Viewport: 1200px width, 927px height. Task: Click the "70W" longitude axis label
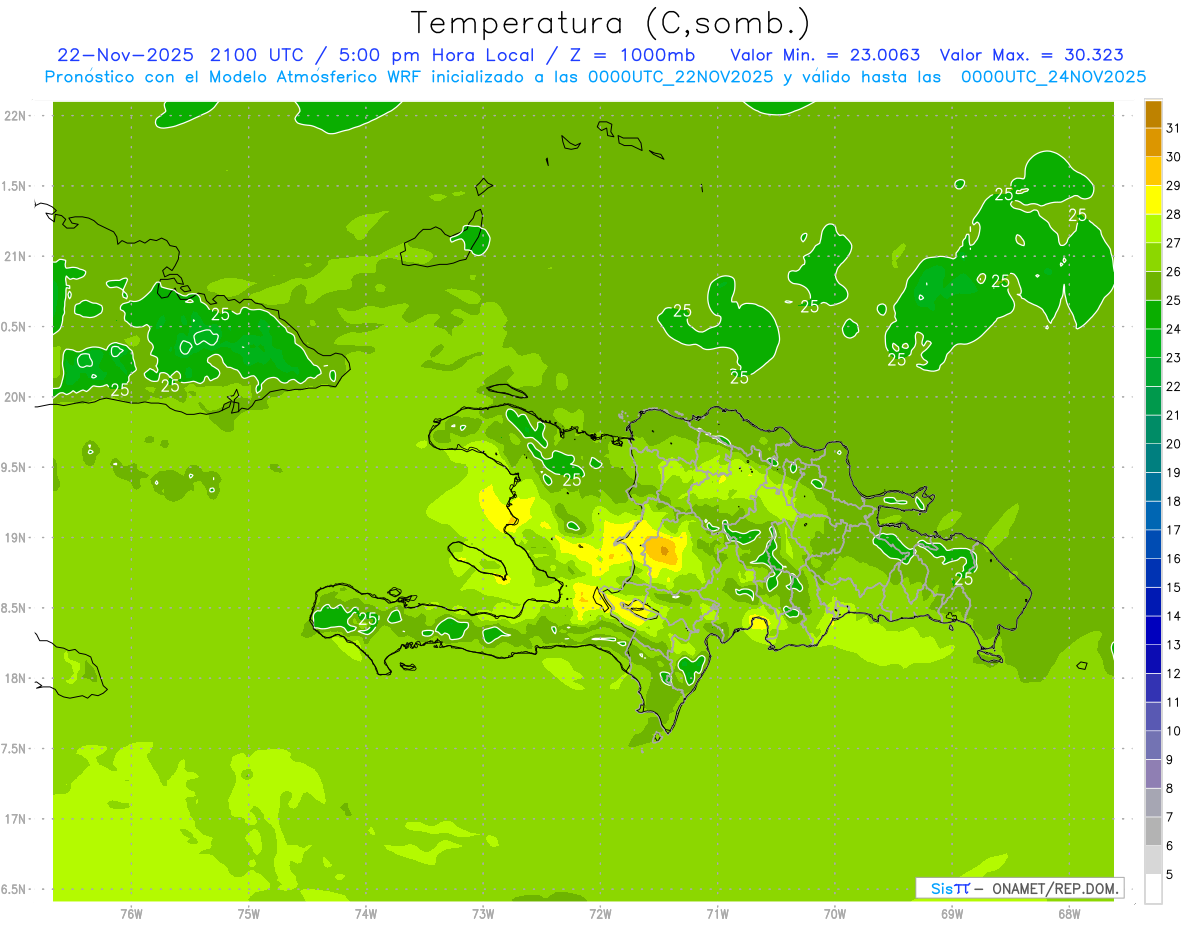(x=835, y=914)
